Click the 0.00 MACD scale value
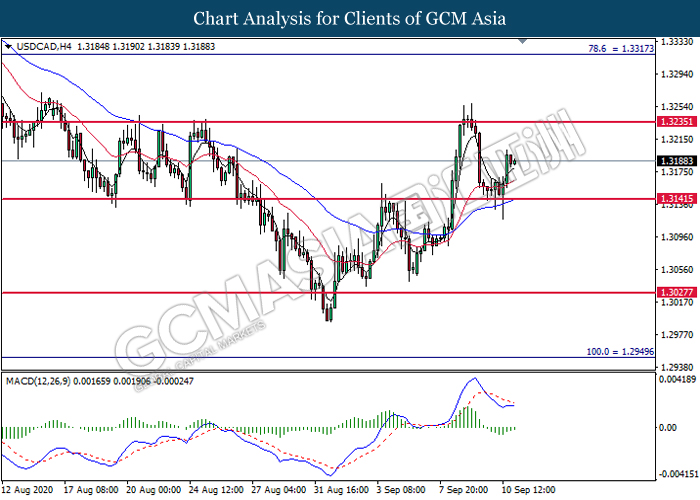The image size is (700, 500). pos(668,428)
